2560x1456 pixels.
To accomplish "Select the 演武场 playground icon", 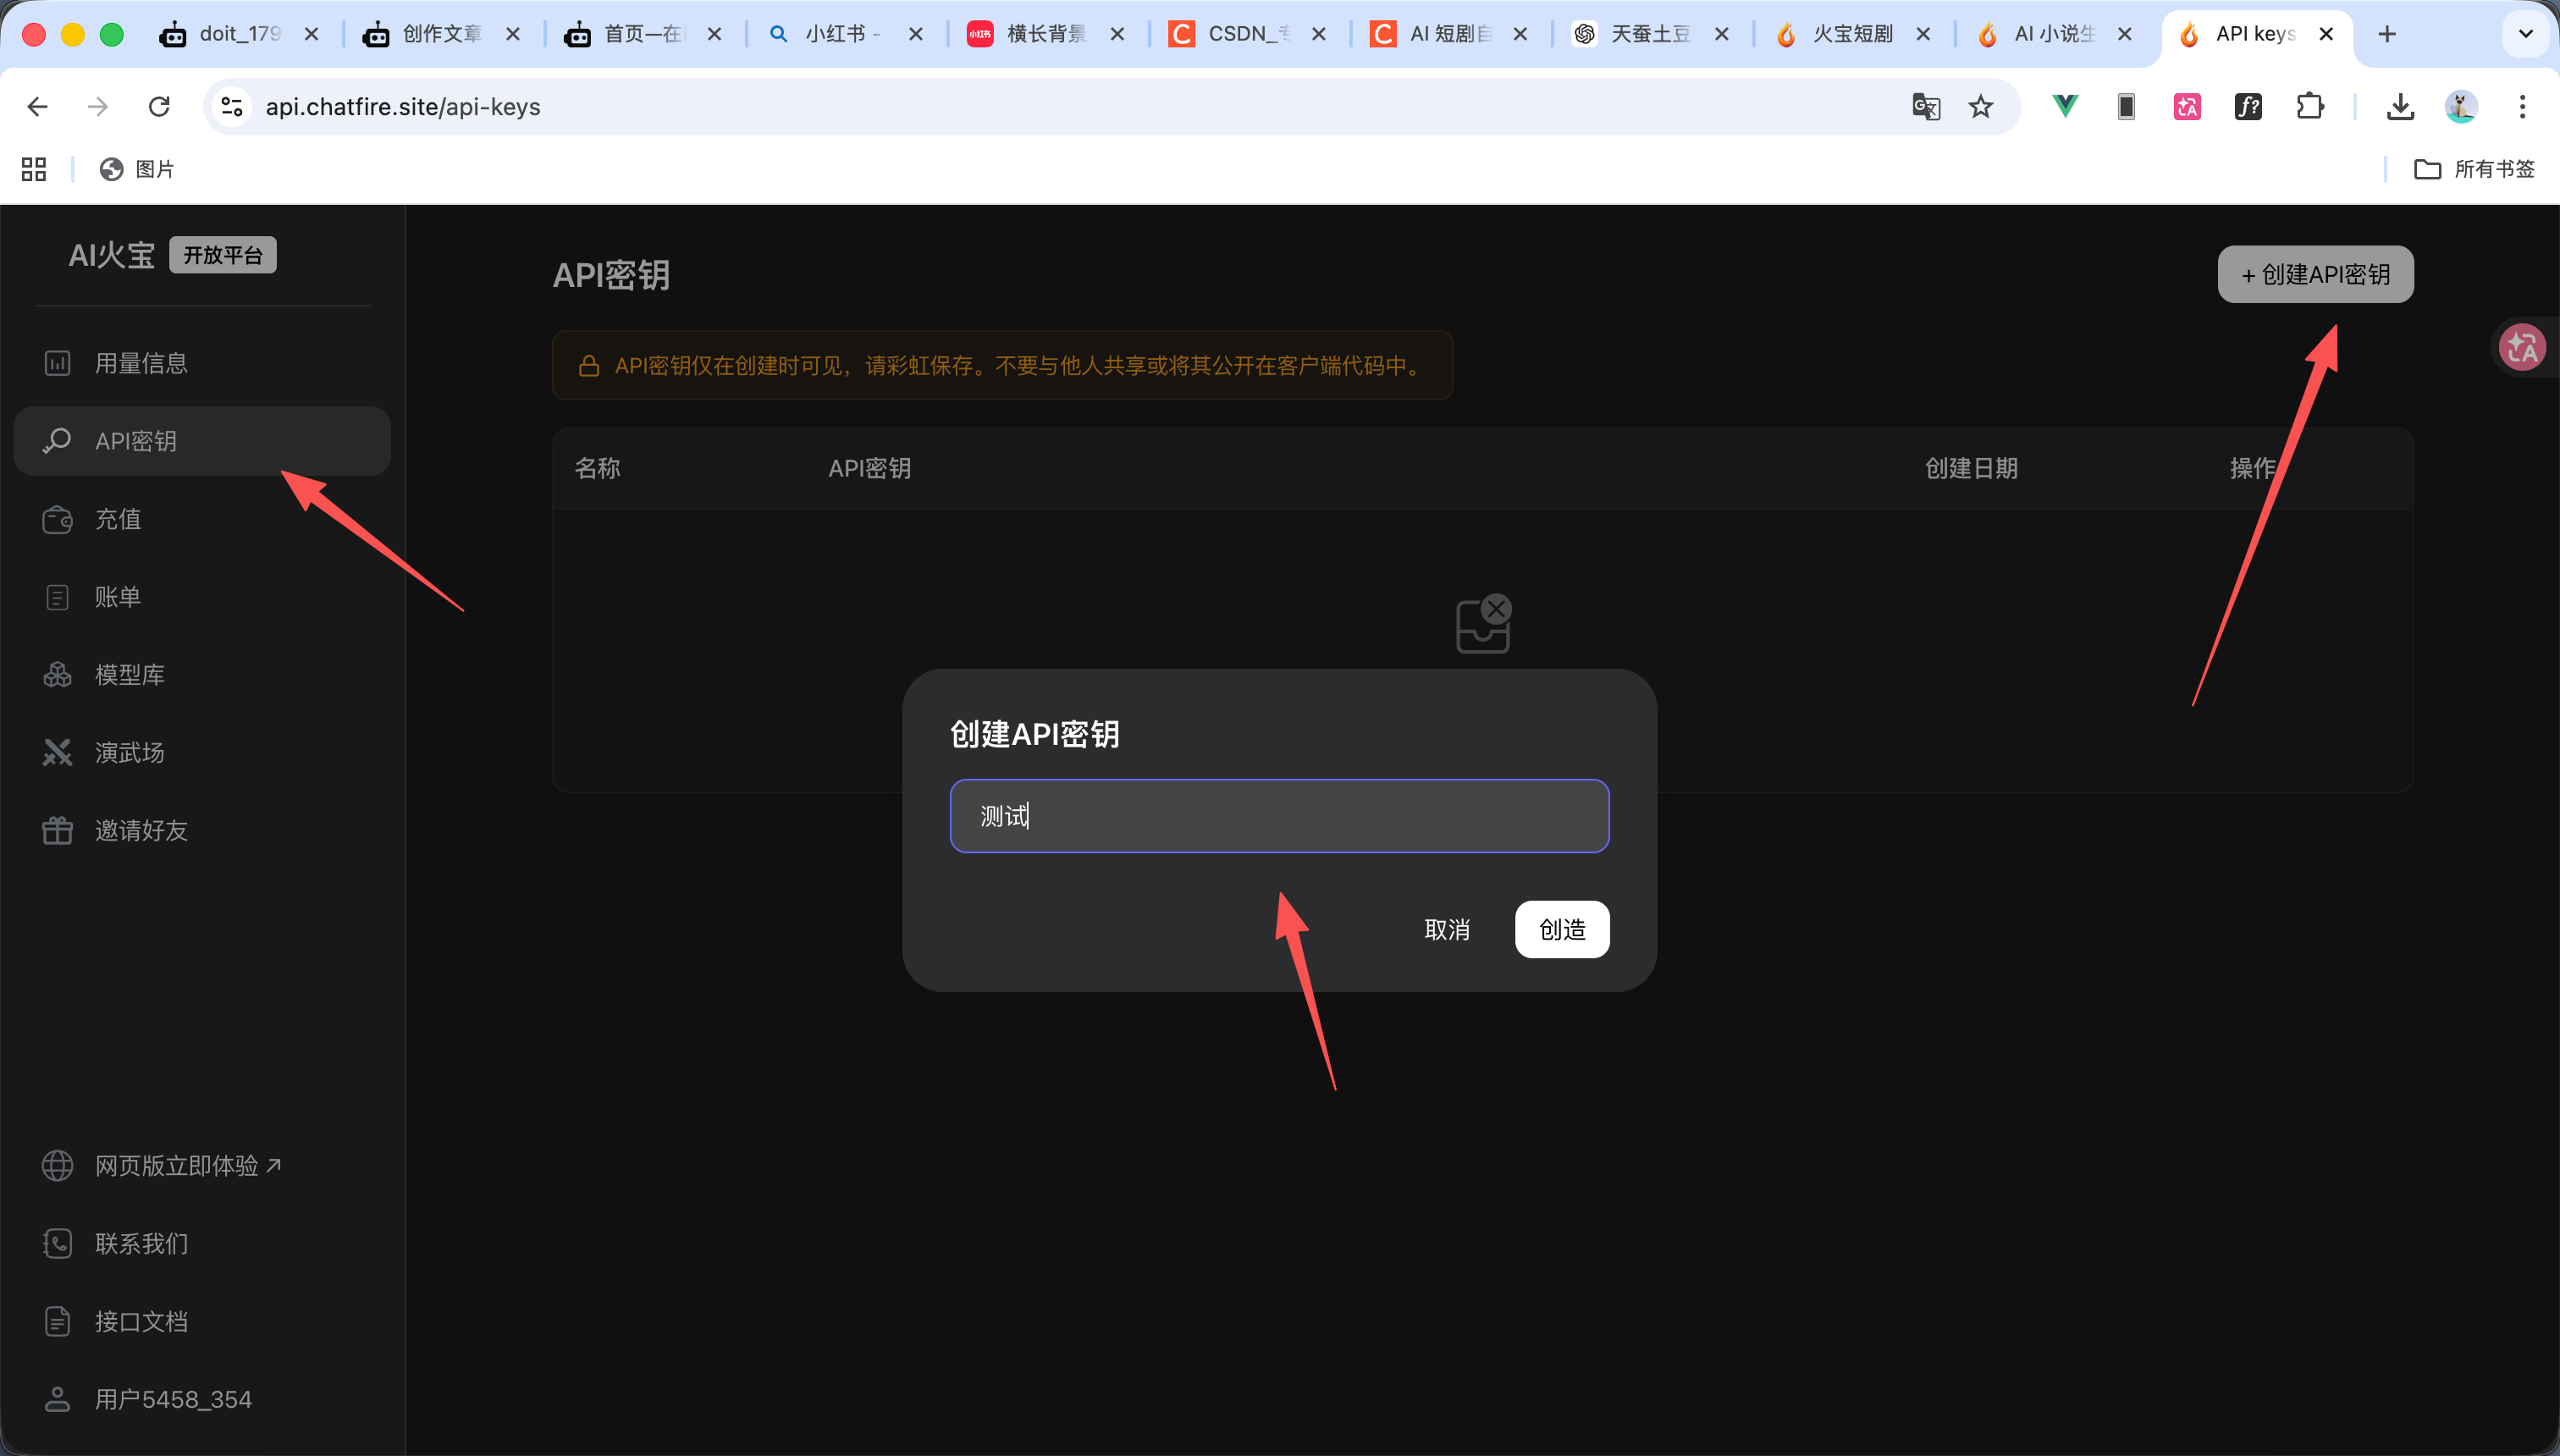I will click(57, 752).
